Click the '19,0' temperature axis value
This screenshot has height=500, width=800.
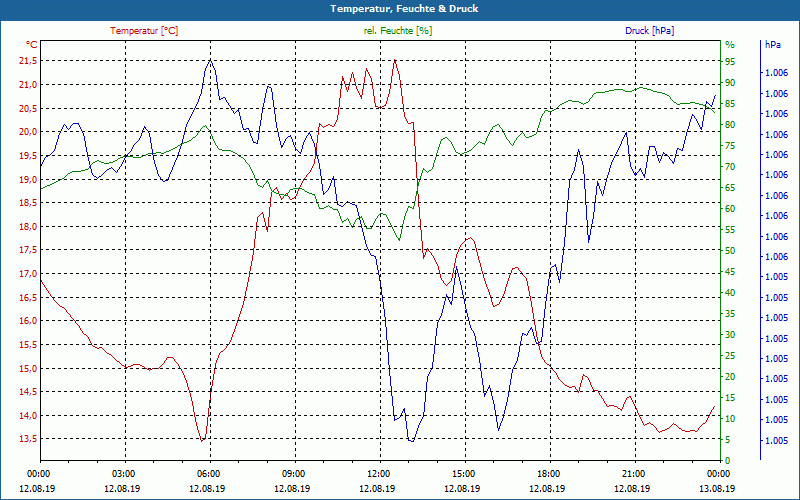[x=28, y=179]
